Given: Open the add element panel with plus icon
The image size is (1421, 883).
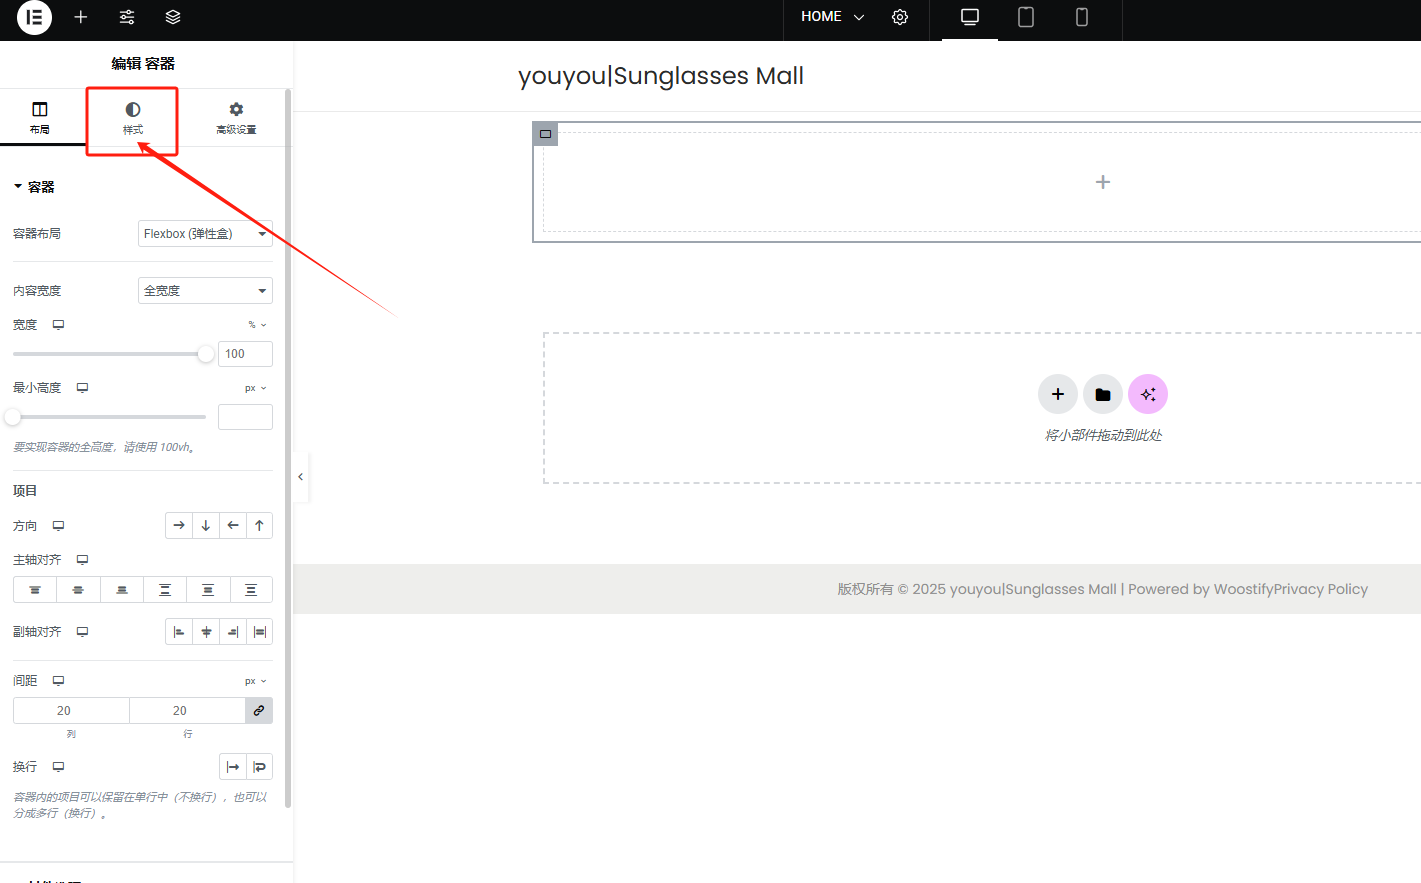Looking at the screenshot, I should (81, 17).
